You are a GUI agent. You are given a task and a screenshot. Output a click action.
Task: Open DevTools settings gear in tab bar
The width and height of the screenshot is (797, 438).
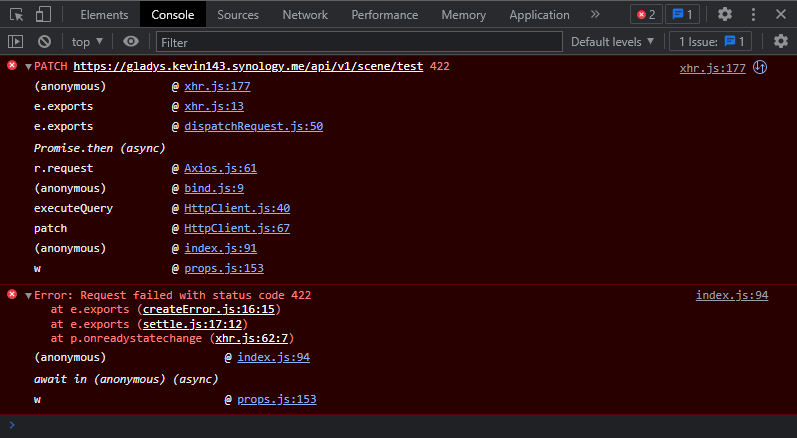tap(725, 14)
